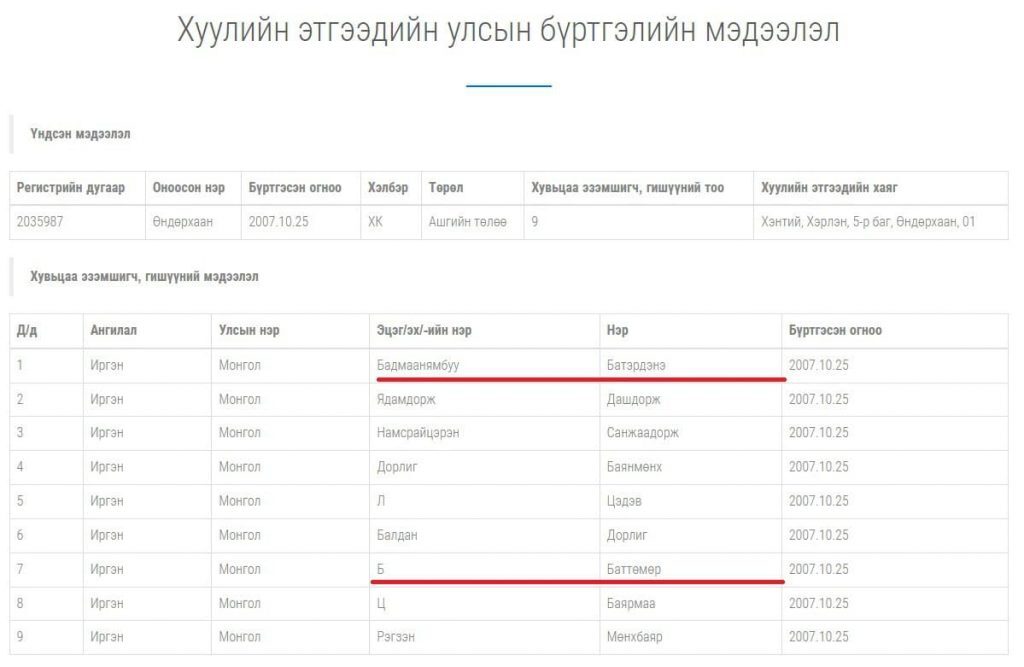Image resolution: width=1024 pixels, height=667 pixels.
Task: Click the company name 'Өндөрхаан' cell
Action: pyautogui.click(x=182, y=222)
